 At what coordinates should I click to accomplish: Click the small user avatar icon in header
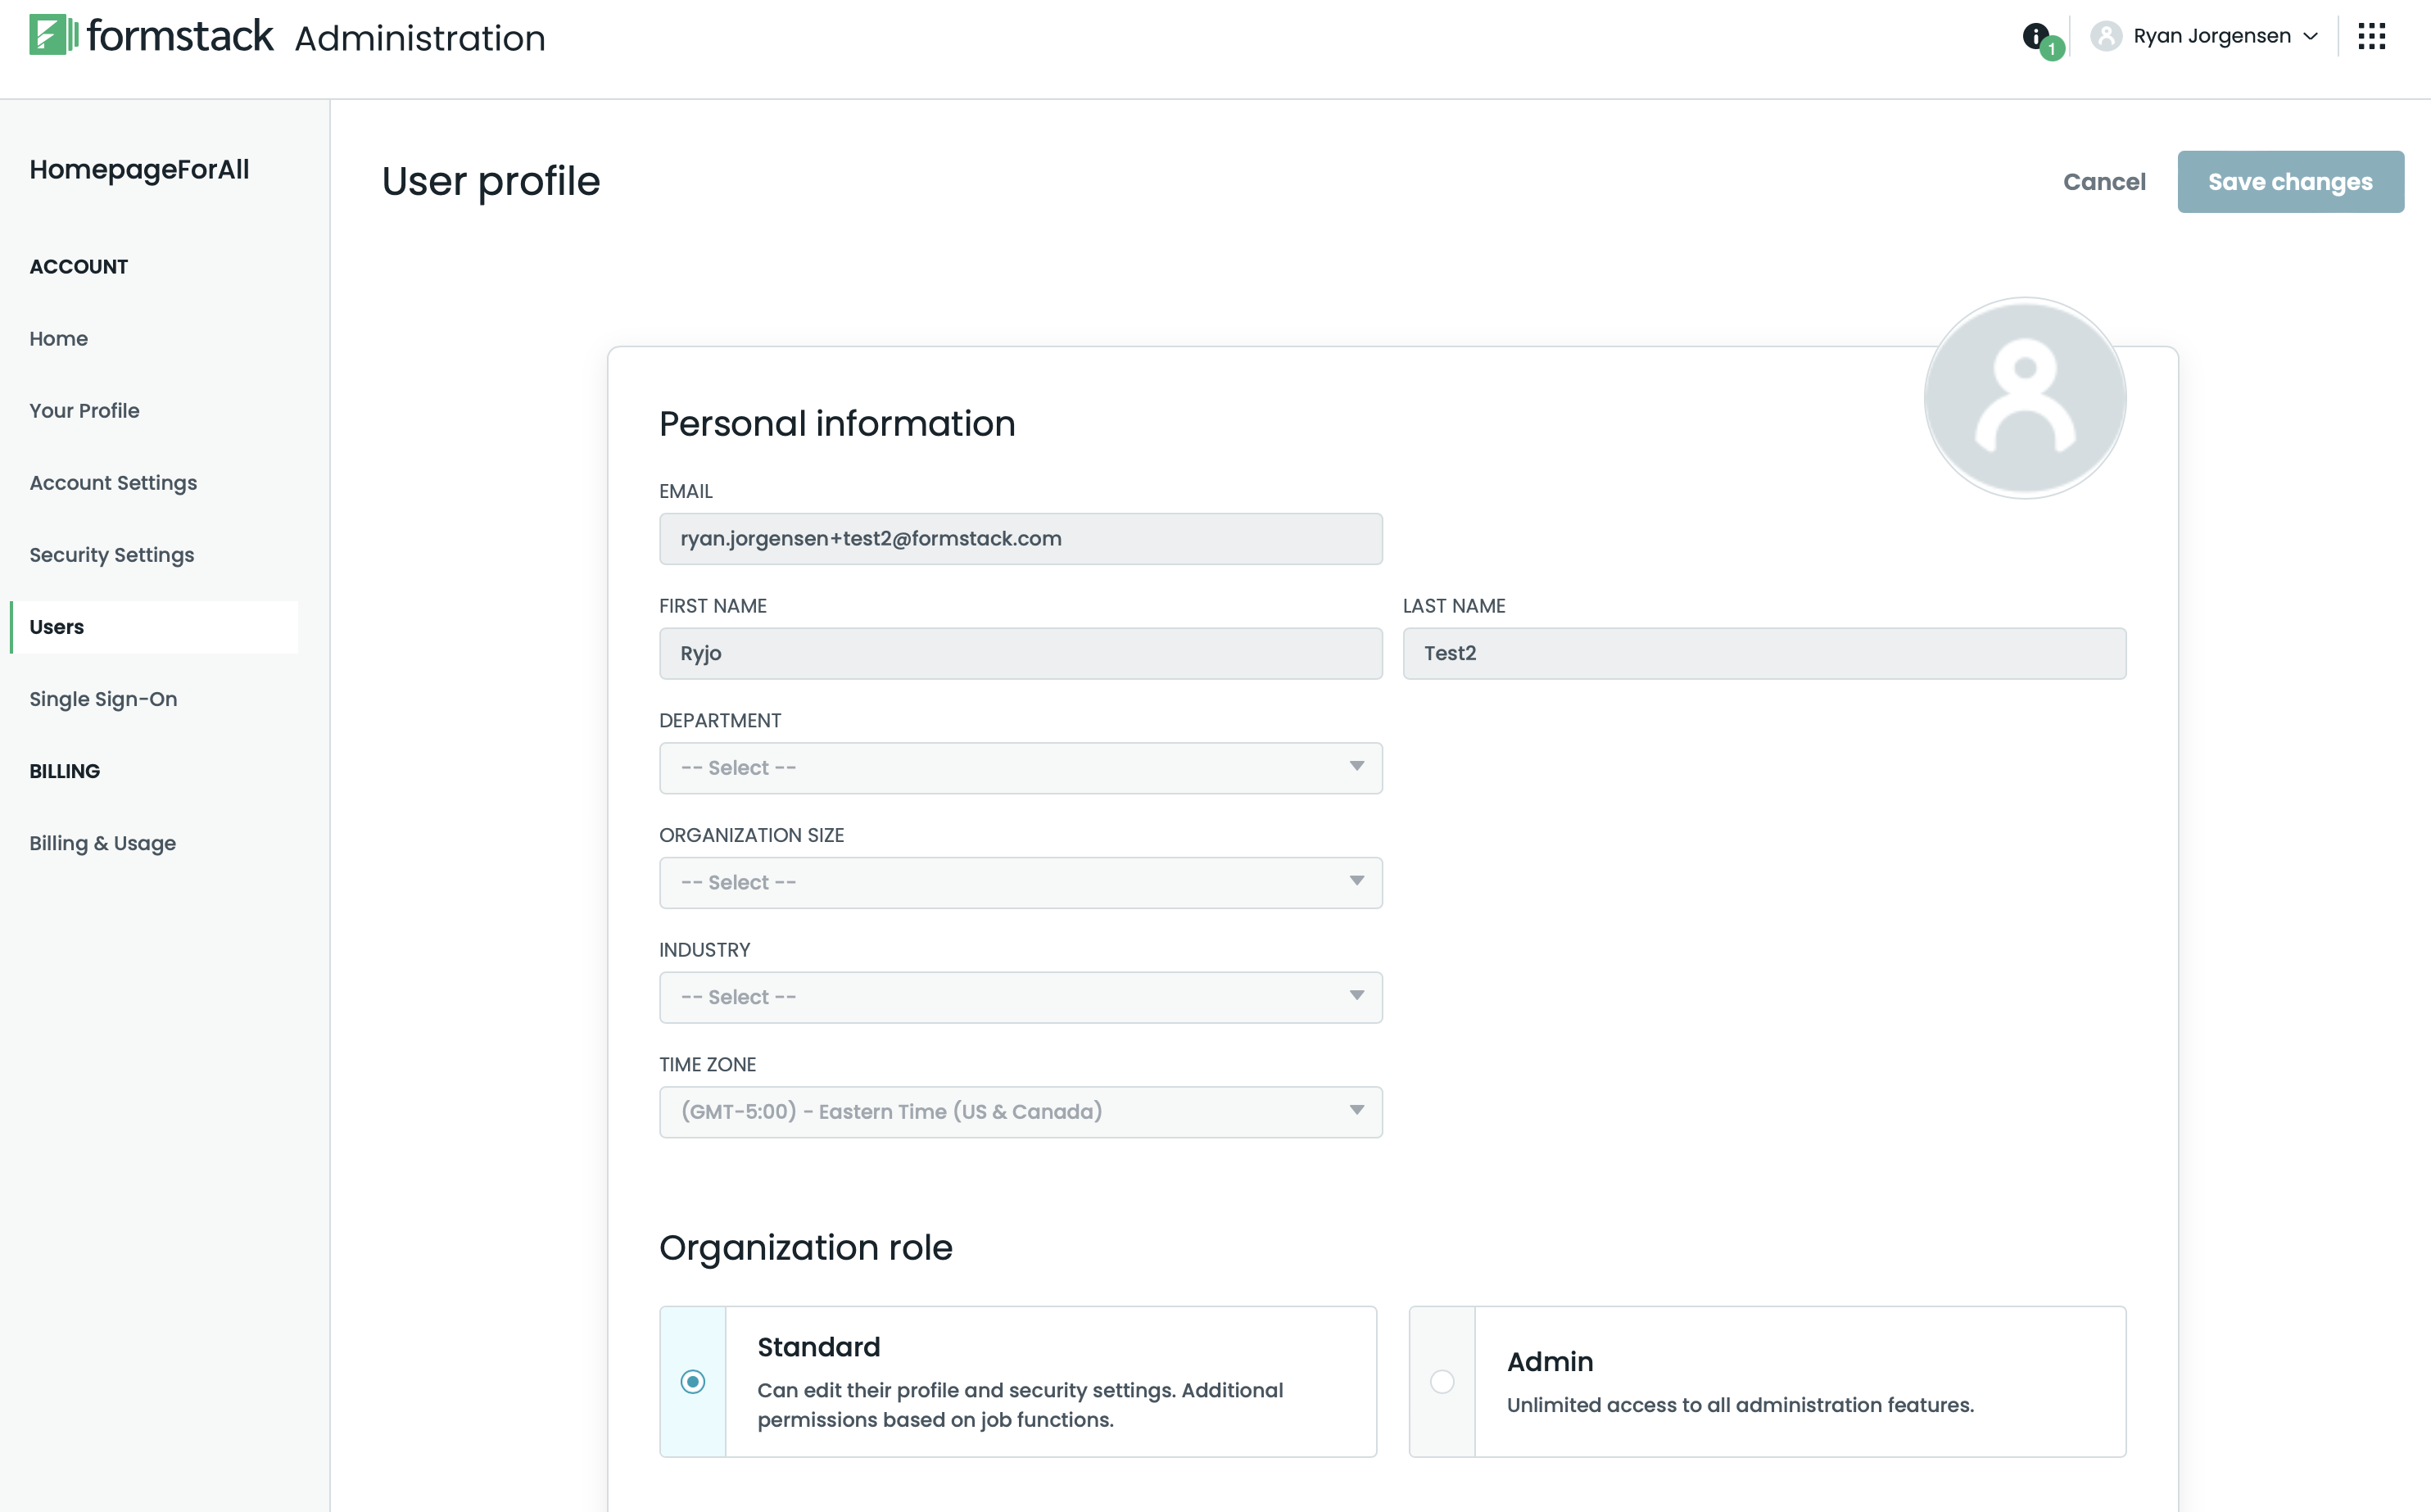point(2105,37)
